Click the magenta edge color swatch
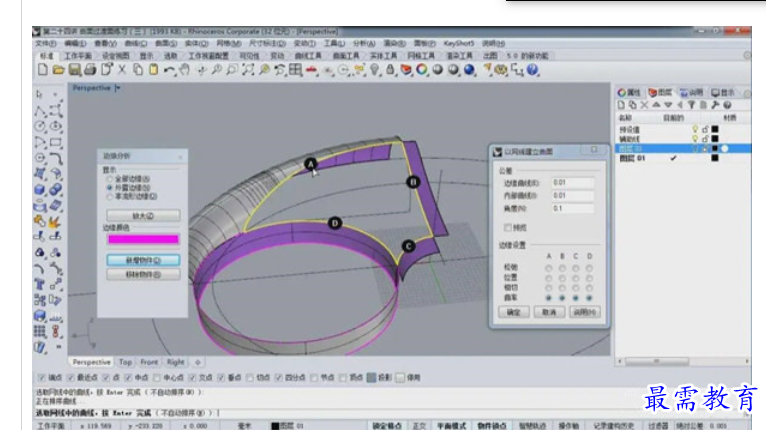Screen dimensions: 766x430 click(x=143, y=239)
